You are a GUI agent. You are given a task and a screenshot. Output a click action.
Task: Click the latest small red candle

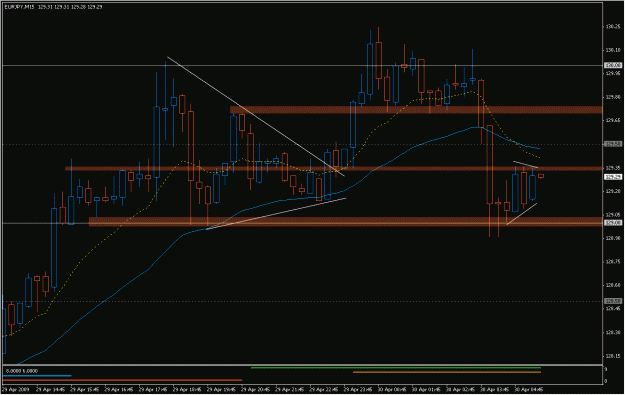[x=541, y=176]
